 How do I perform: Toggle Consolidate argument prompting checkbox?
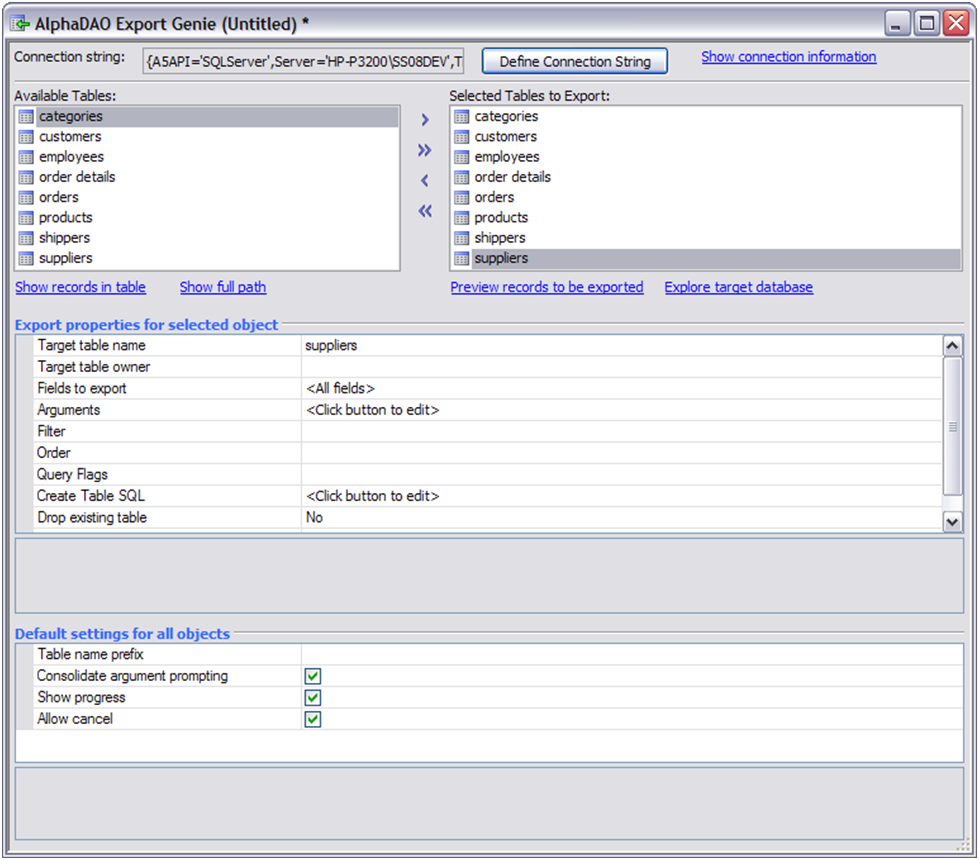coord(313,676)
